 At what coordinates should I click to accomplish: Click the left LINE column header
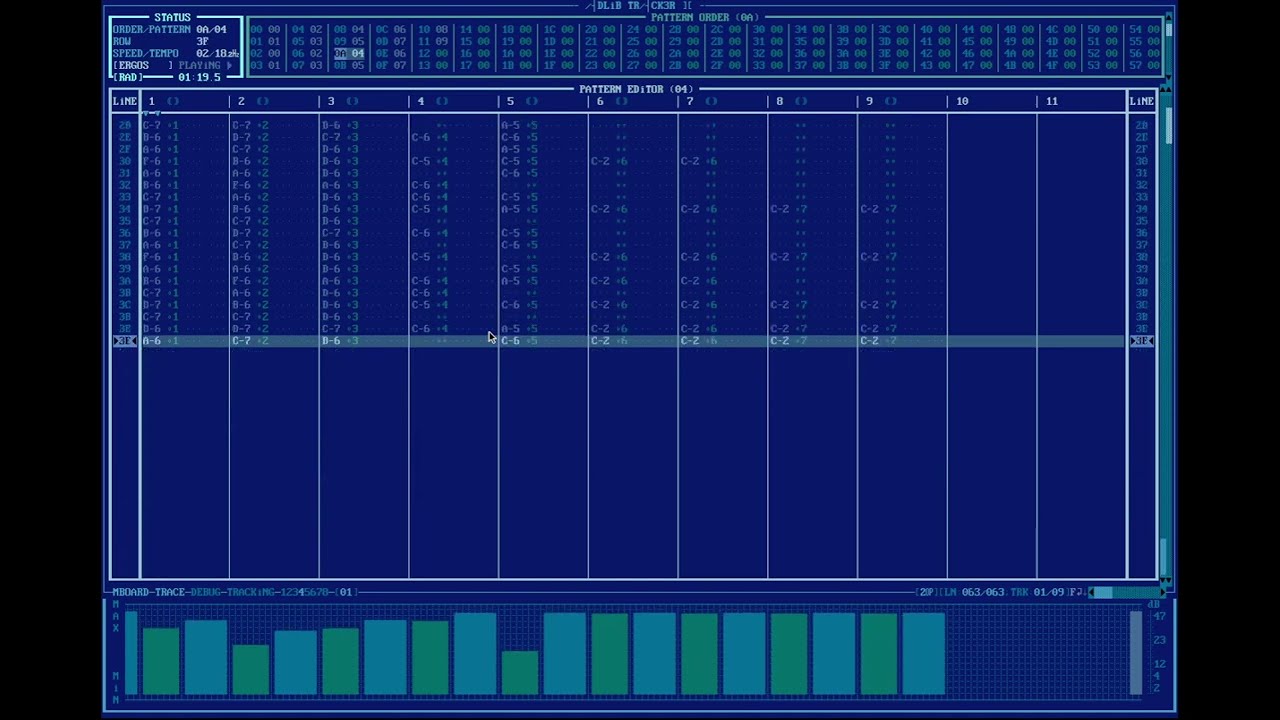point(125,101)
